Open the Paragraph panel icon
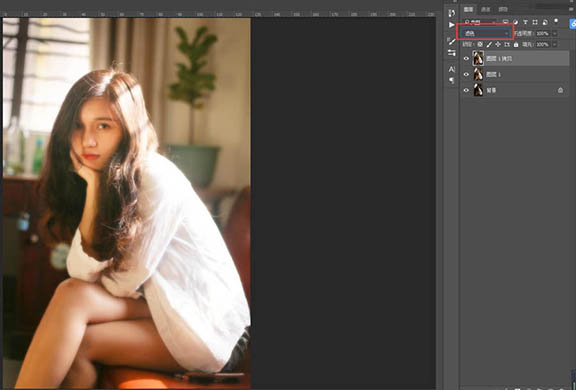 tap(451, 80)
